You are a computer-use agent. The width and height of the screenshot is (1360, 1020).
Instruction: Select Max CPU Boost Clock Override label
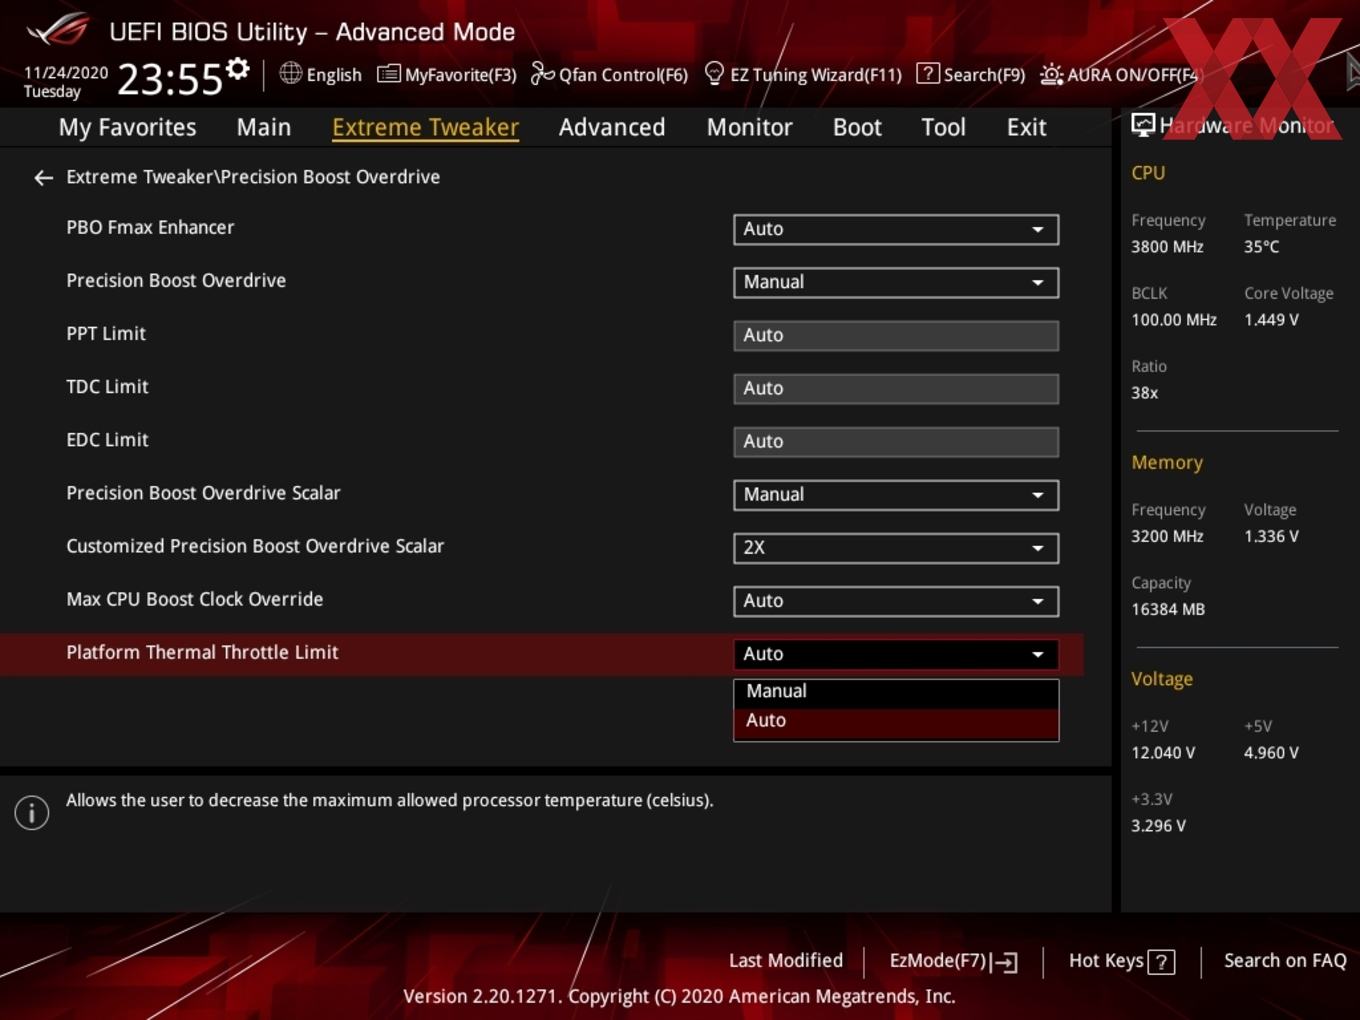click(x=195, y=600)
